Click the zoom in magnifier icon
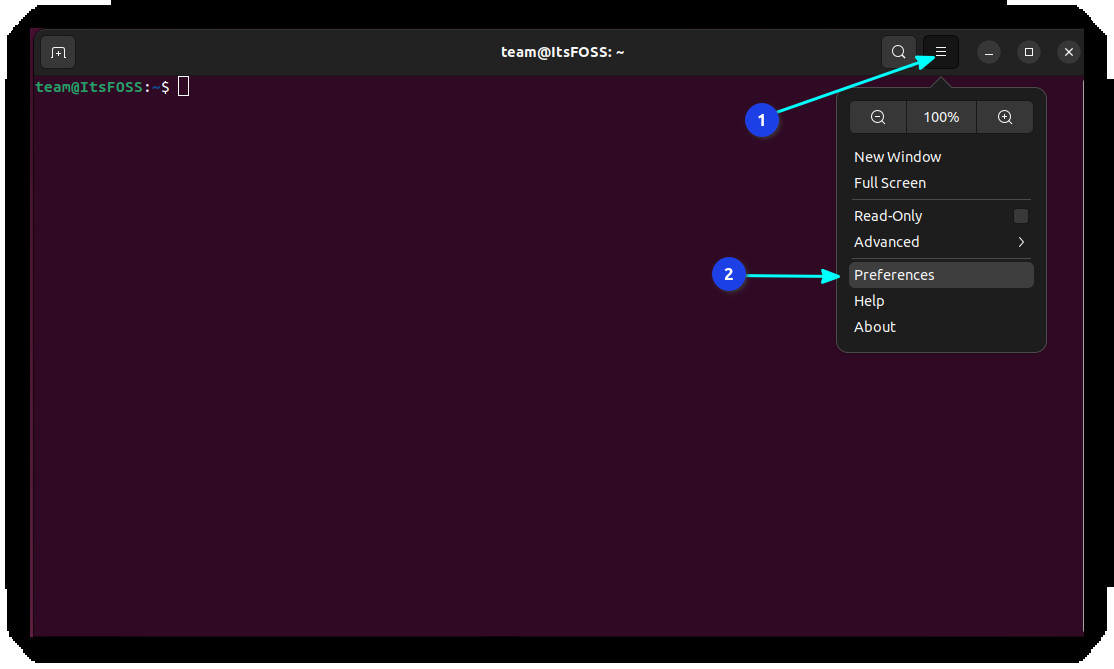The width and height of the screenshot is (1114, 669). tap(1005, 117)
